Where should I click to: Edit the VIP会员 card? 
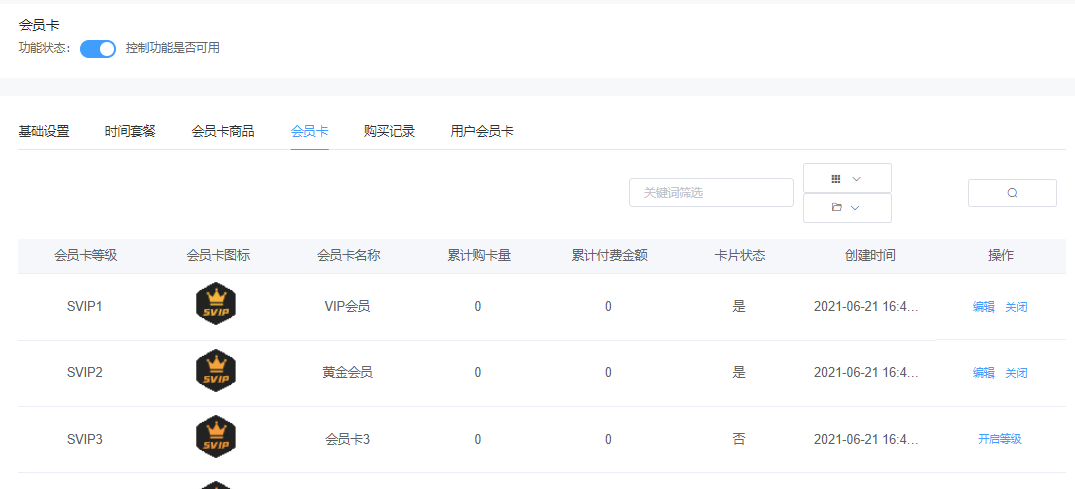[x=983, y=307]
